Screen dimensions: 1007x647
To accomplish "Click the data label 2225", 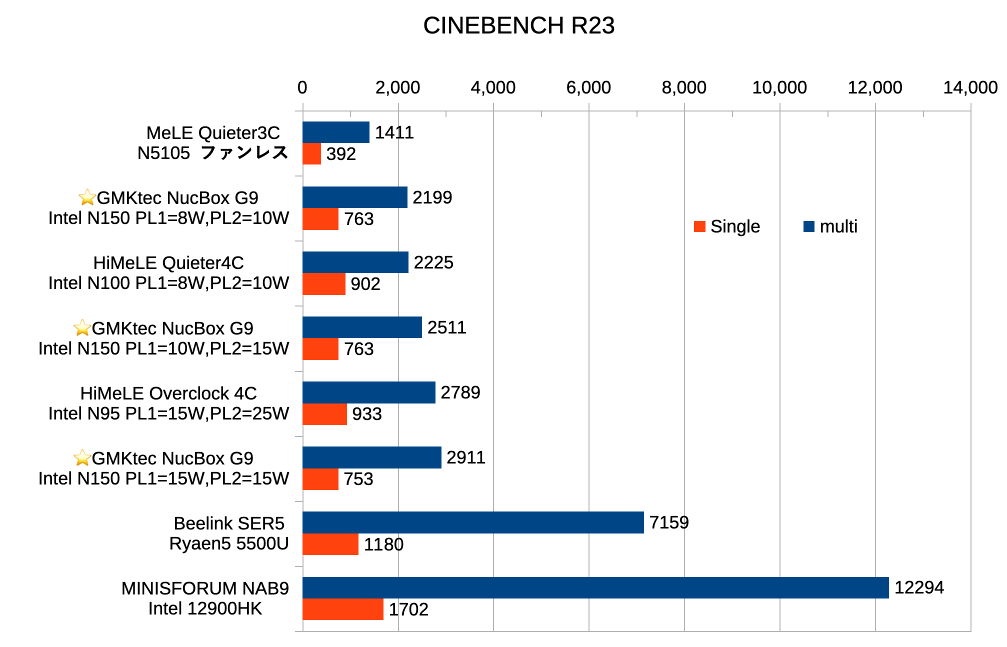I will tap(433, 262).
